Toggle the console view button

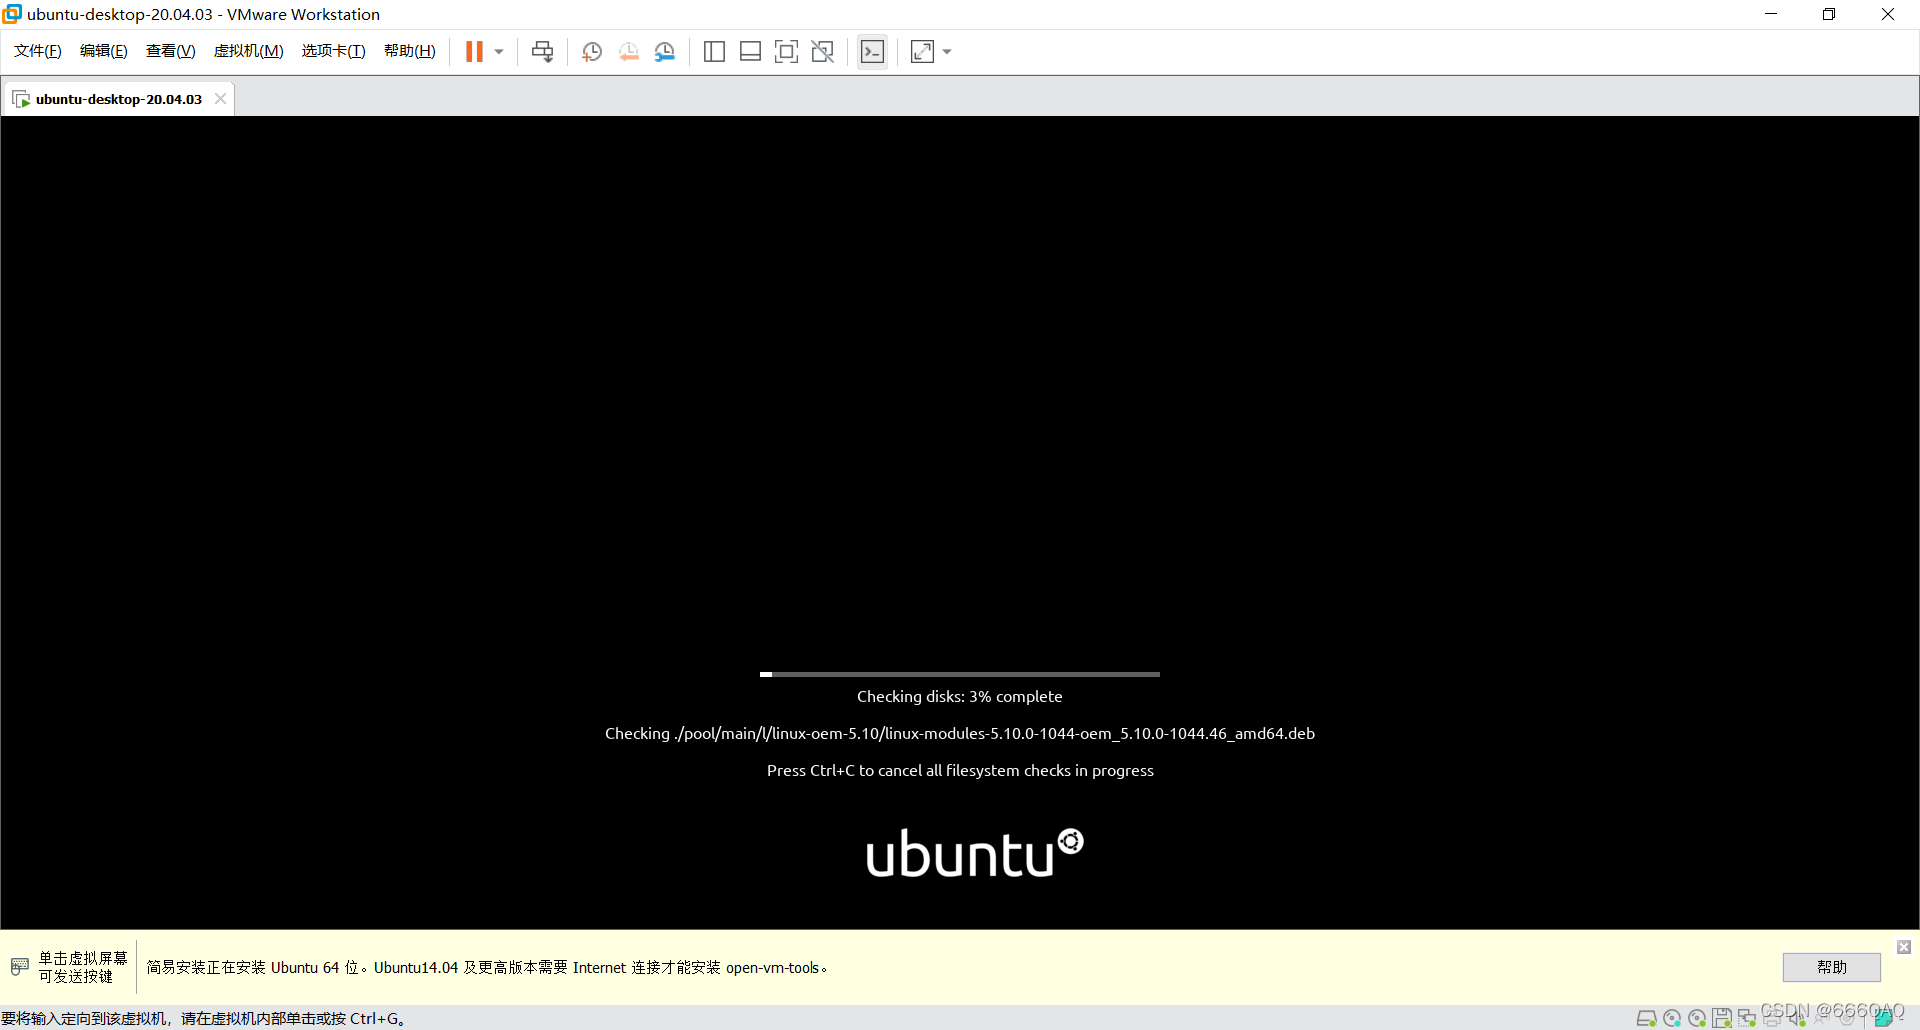[x=872, y=51]
